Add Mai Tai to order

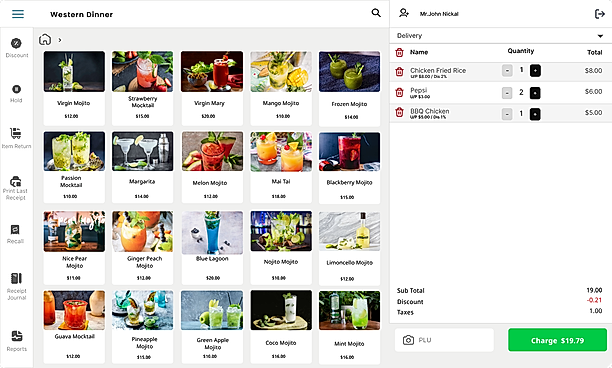pos(281,167)
